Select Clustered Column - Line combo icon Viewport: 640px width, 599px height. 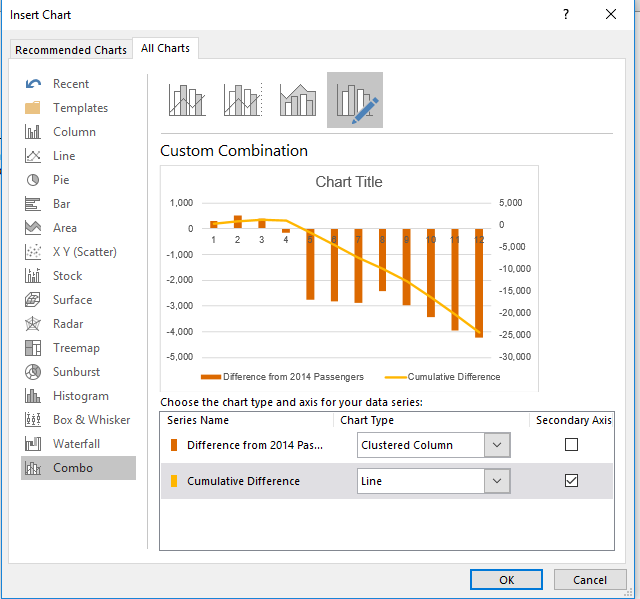[x=187, y=100]
